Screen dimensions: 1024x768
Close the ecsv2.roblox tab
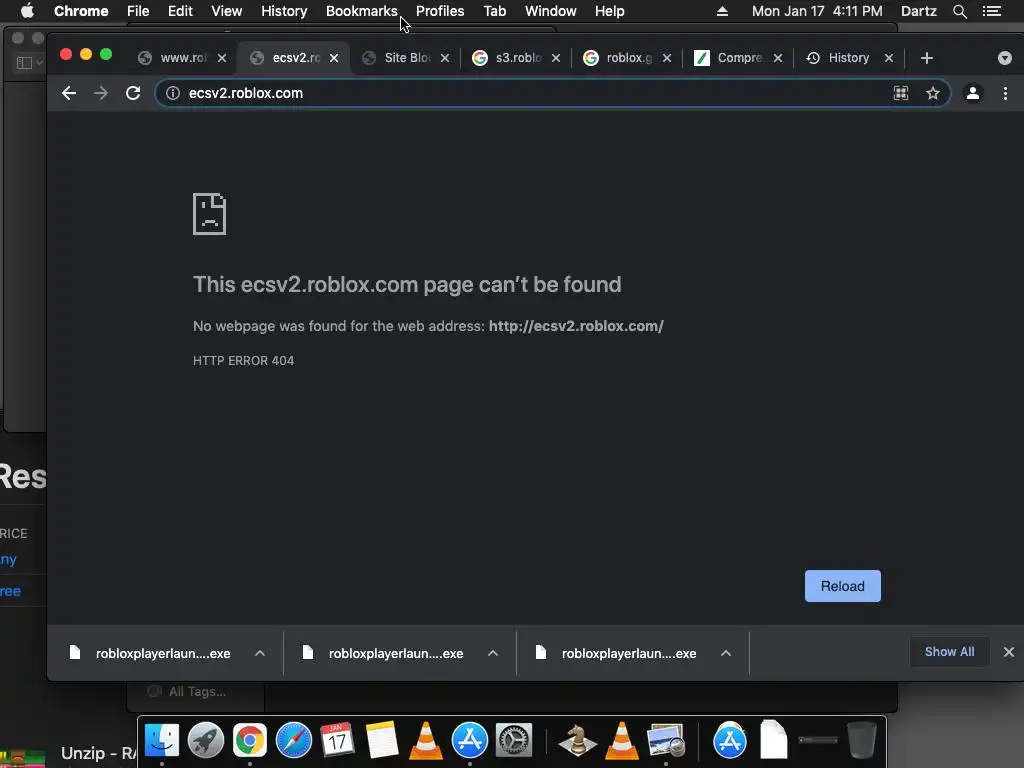point(334,58)
